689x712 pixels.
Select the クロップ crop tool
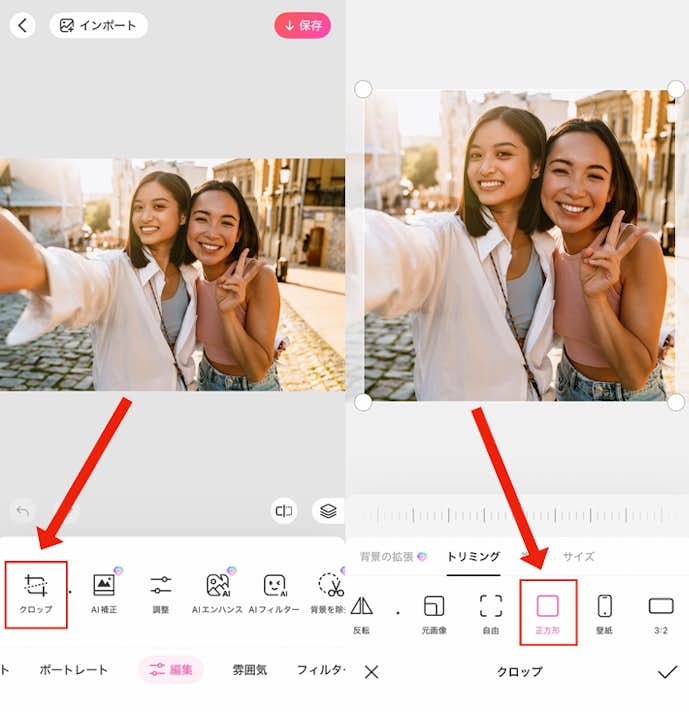36,594
